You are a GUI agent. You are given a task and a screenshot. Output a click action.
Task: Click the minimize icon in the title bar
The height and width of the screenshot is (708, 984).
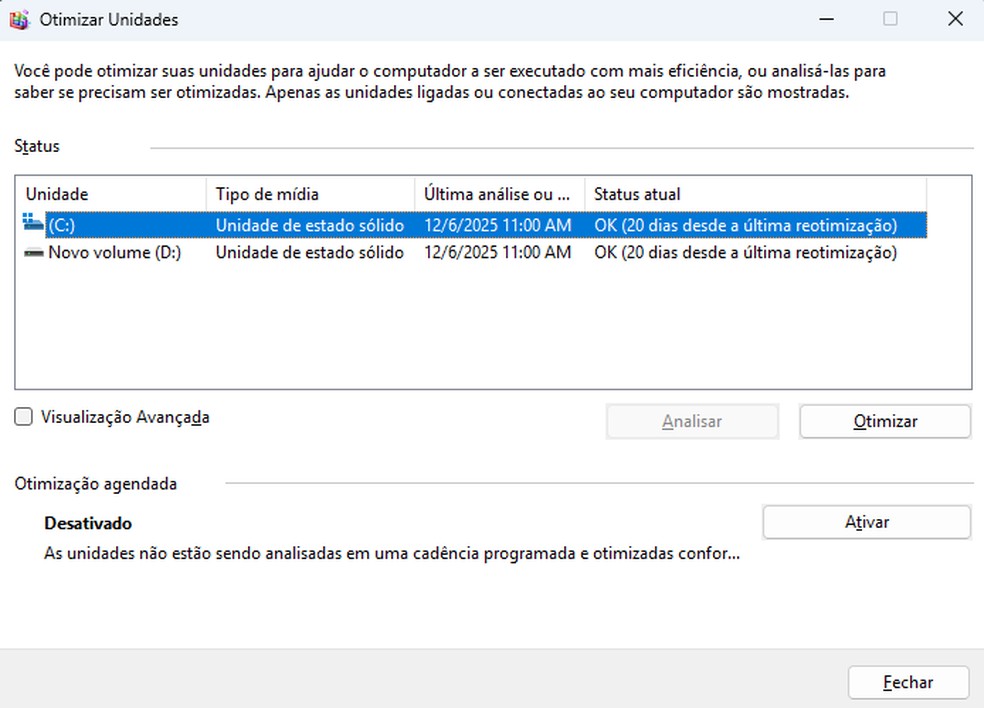coord(826,19)
